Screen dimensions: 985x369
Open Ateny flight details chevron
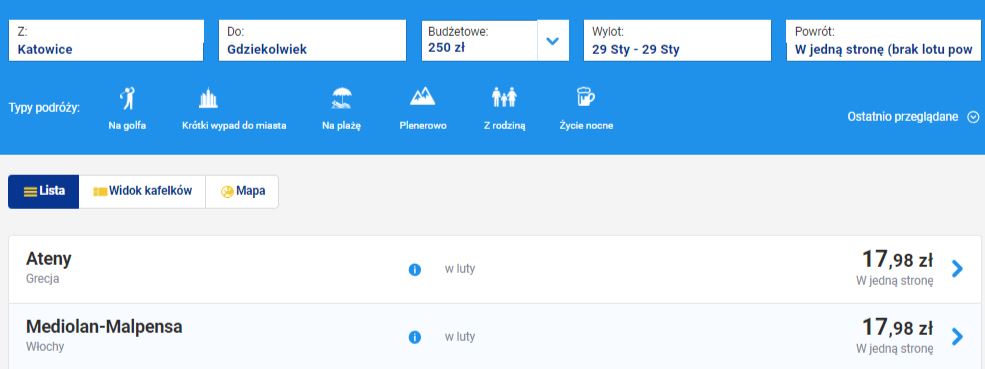point(957,269)
